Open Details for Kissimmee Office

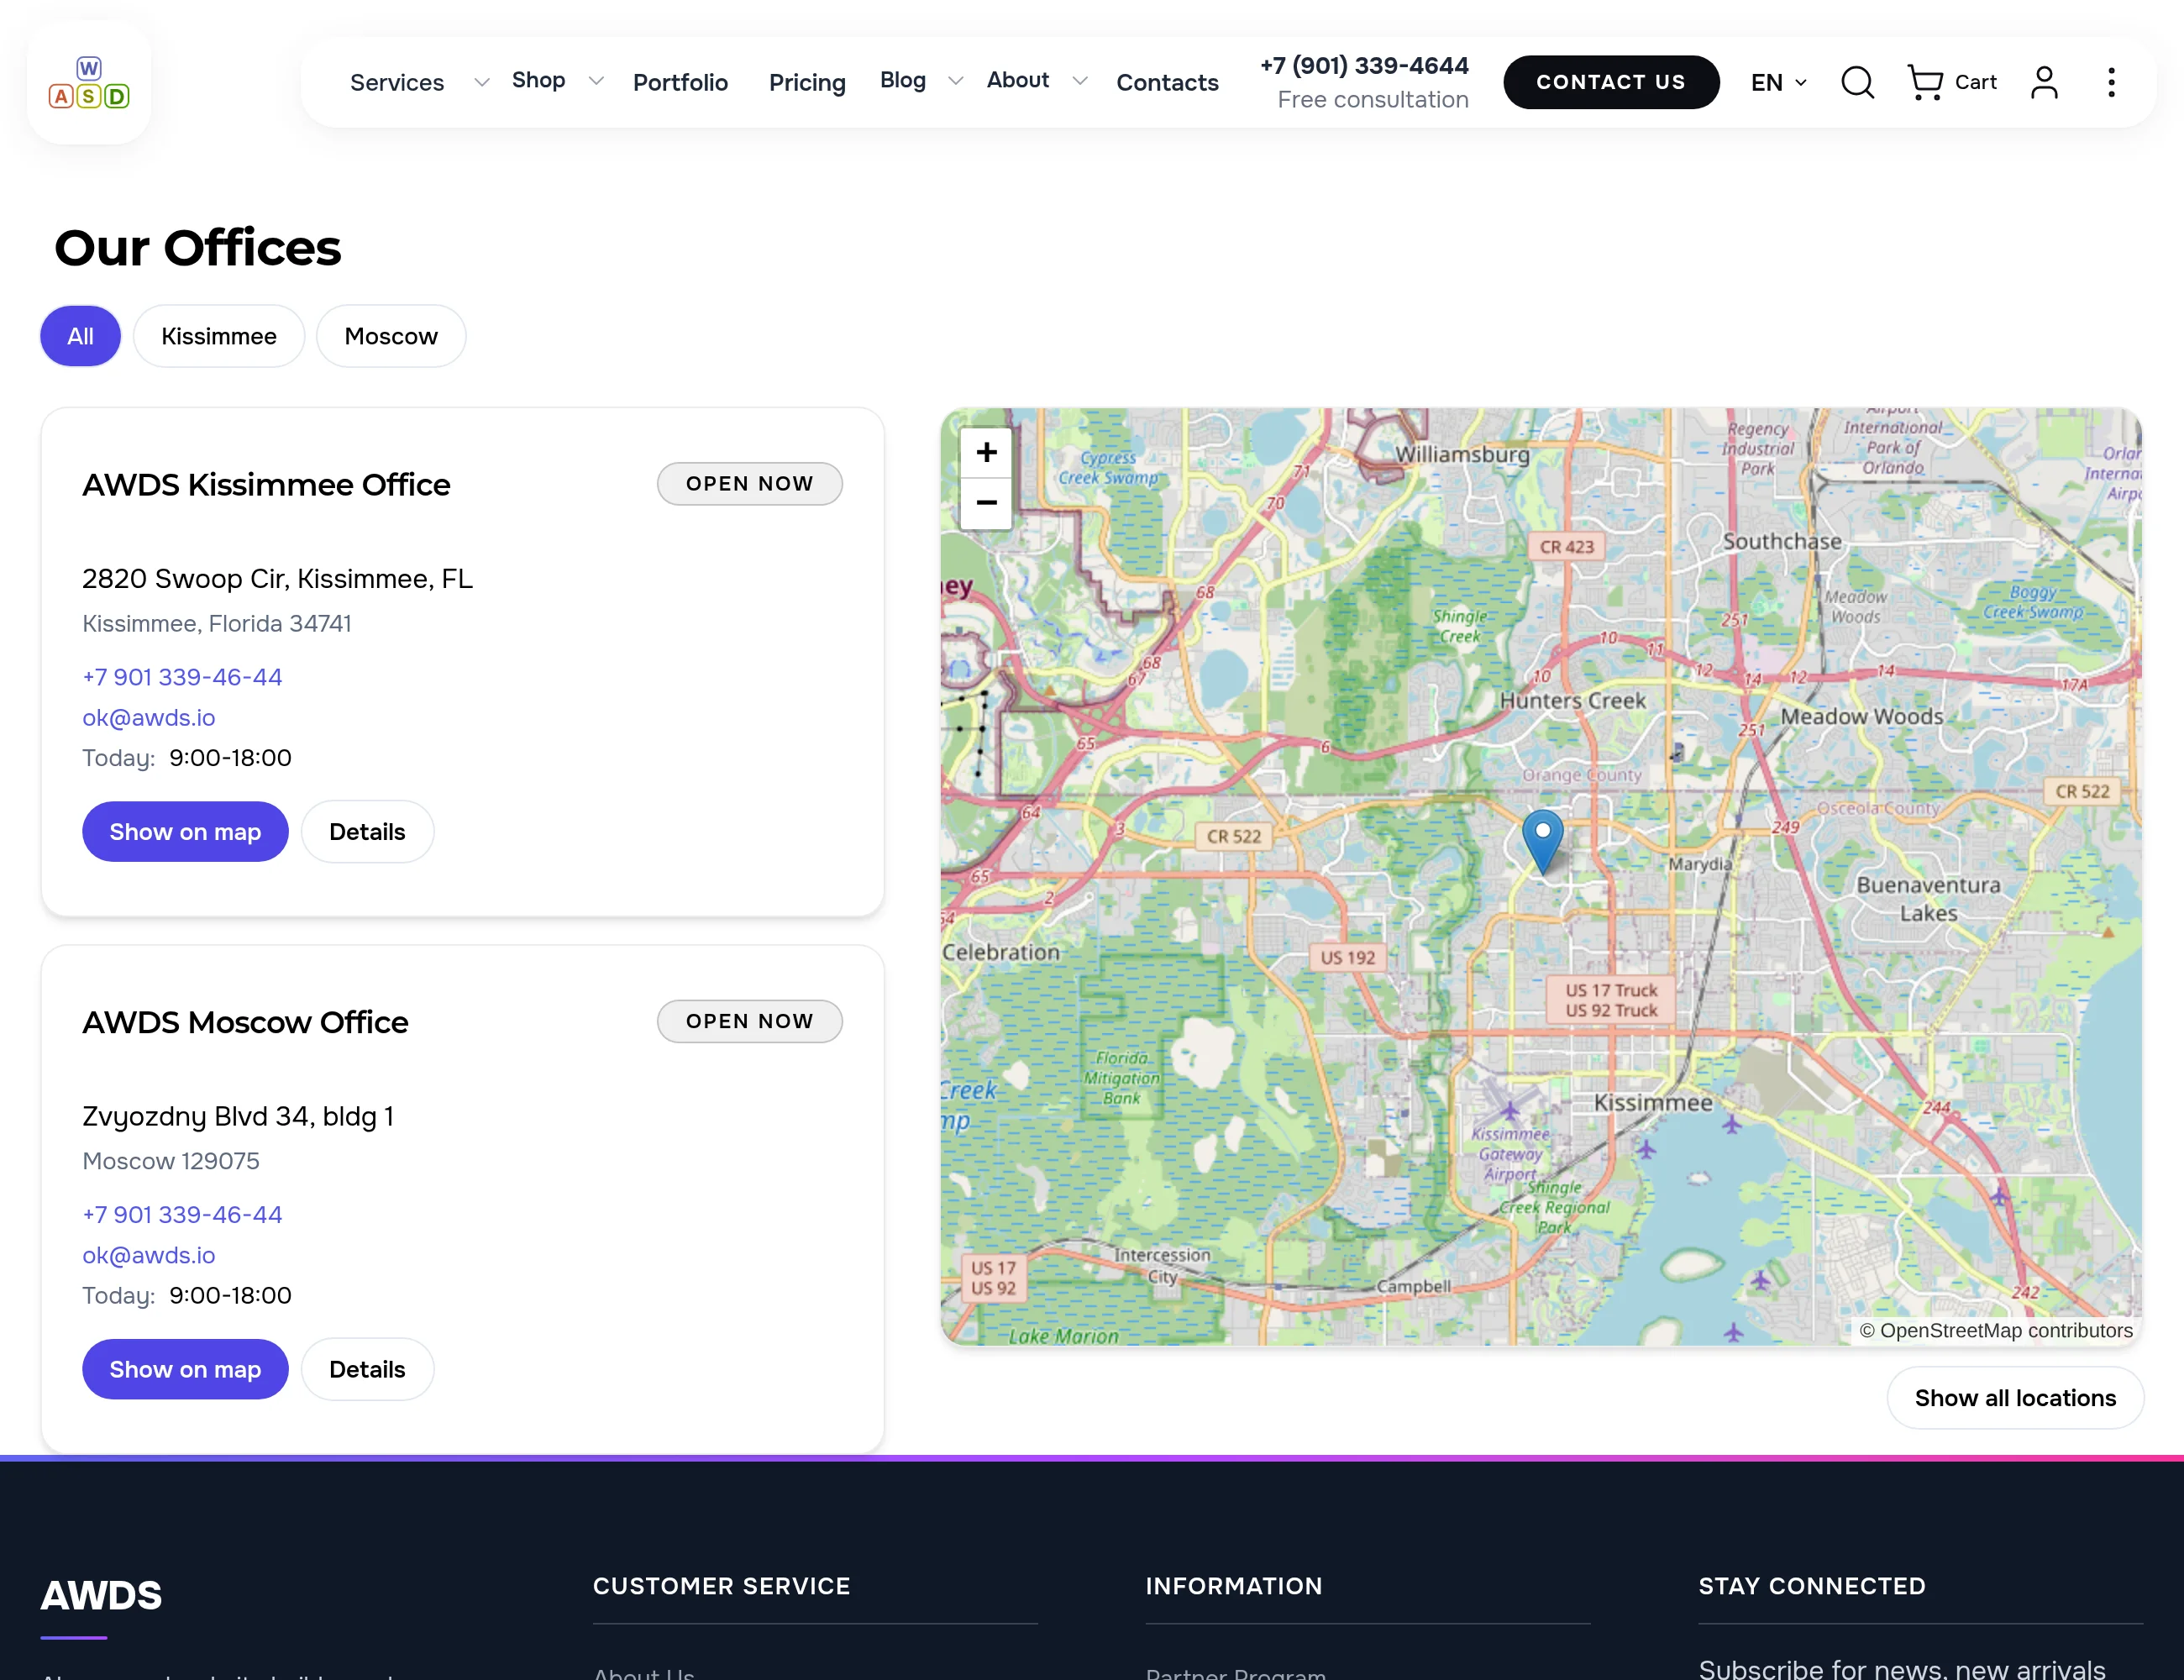point(367,831)
